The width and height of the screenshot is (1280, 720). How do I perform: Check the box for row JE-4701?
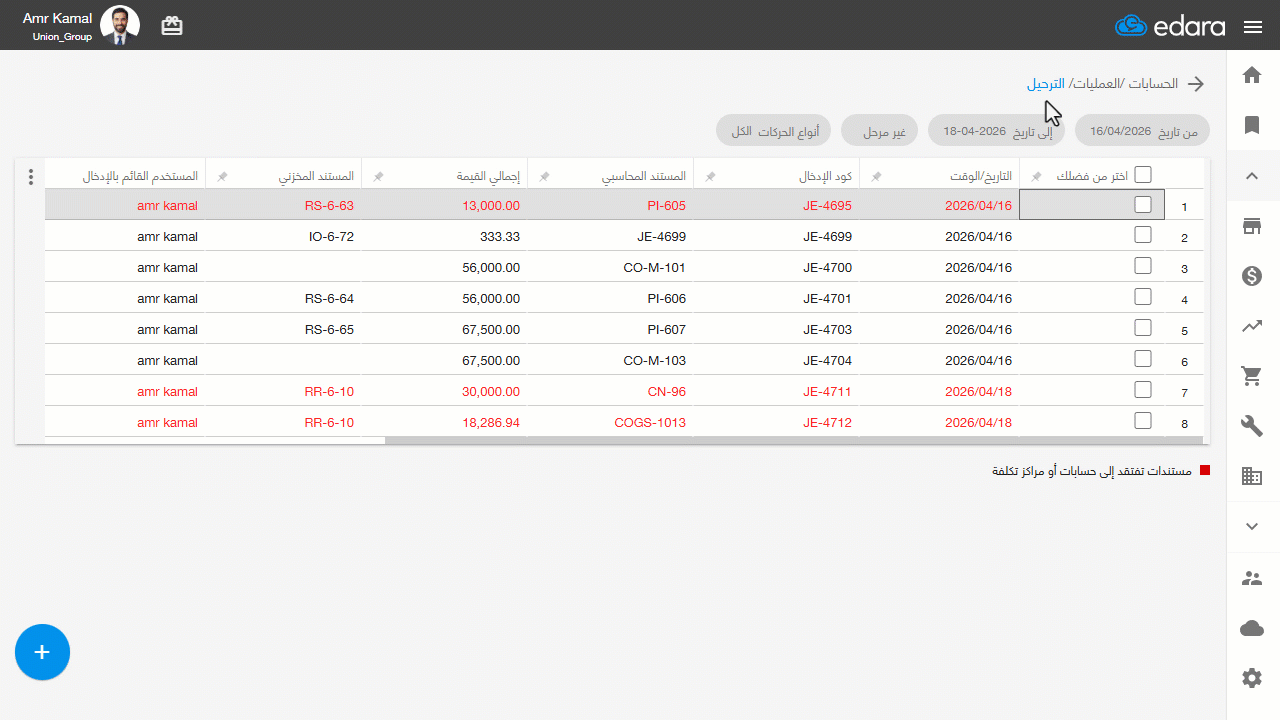click(x=1143, y=297)
